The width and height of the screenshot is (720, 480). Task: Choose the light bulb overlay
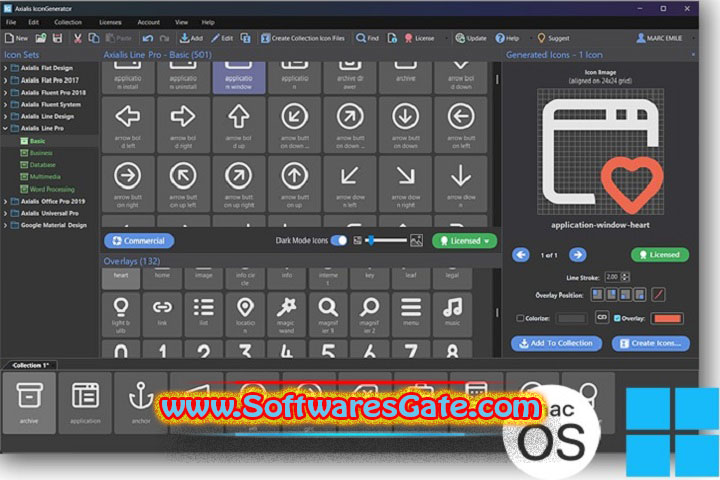click(x=121, y=314)
